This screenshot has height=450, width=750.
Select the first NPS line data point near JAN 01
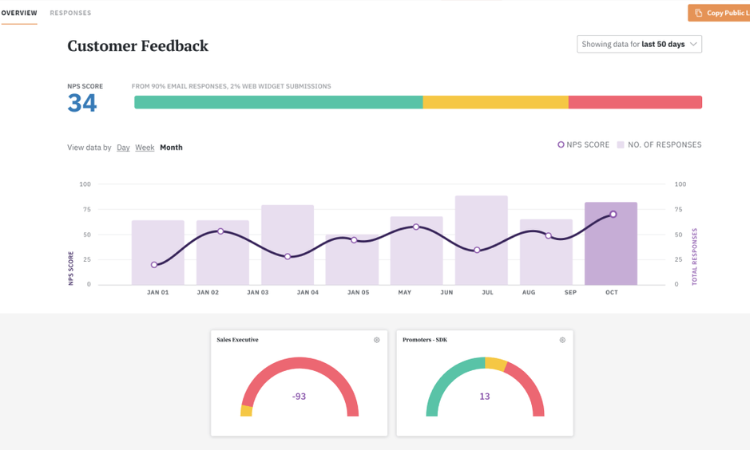[x=154, y=264]
